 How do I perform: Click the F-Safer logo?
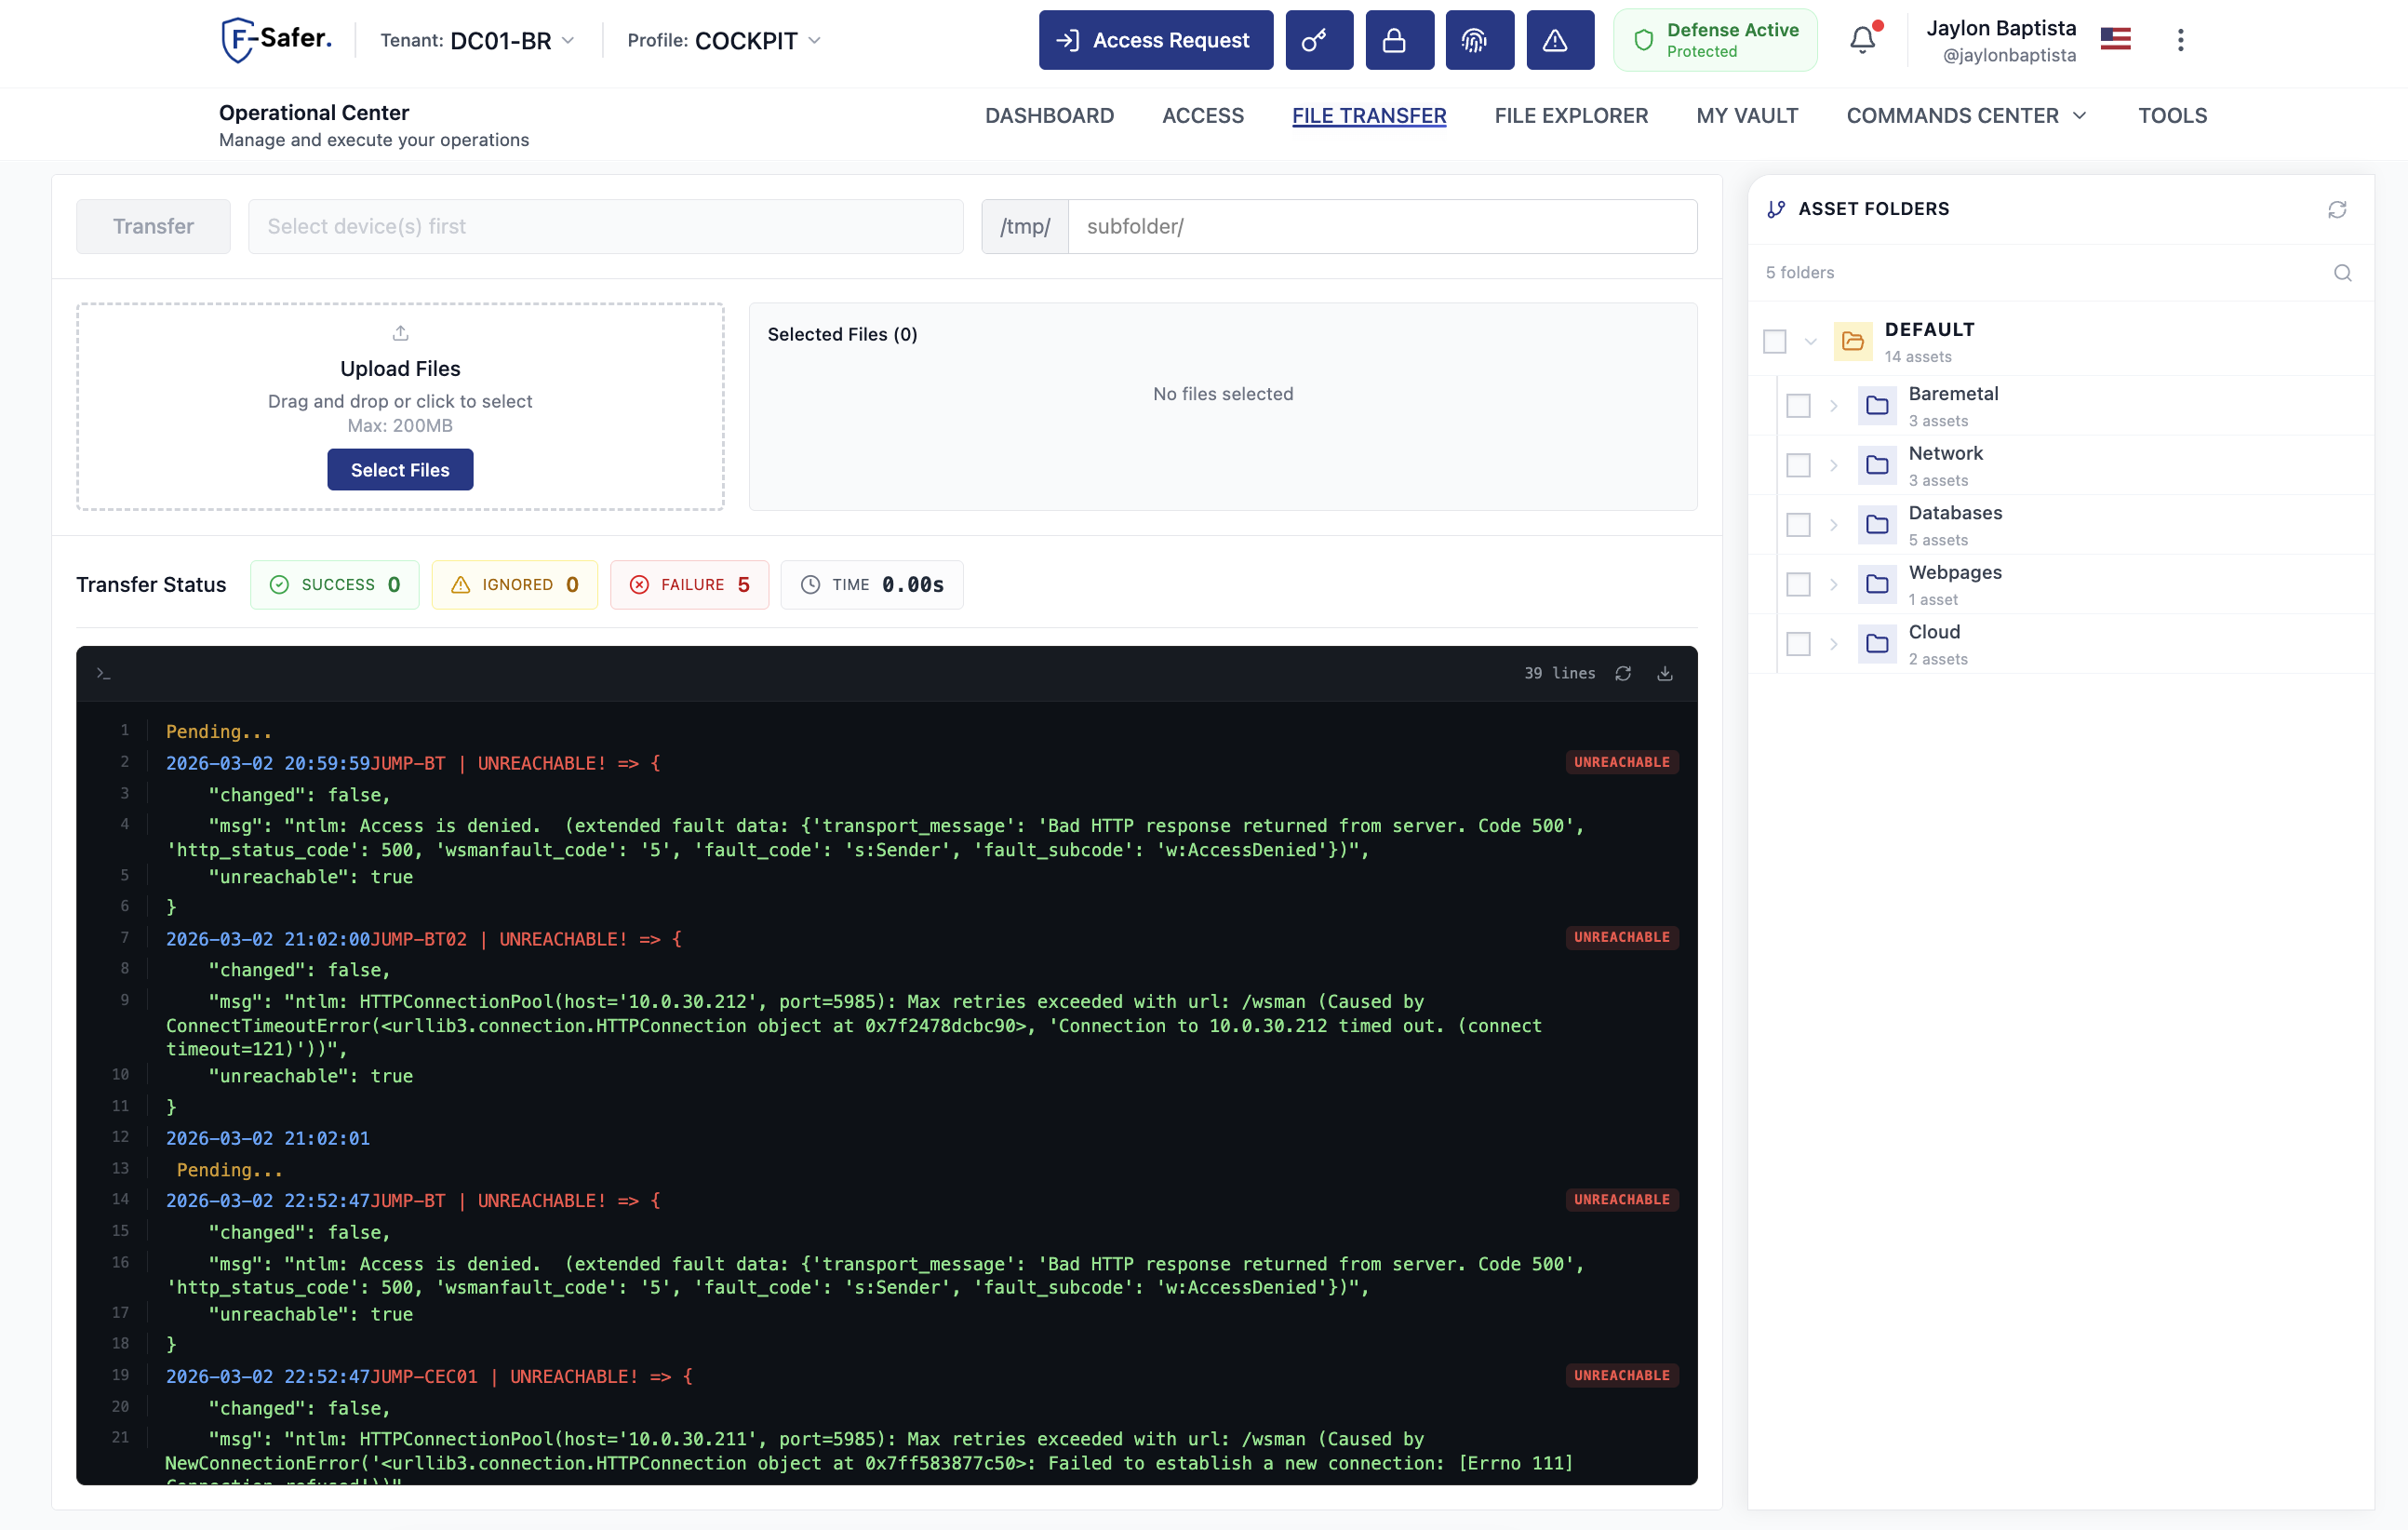276,40
